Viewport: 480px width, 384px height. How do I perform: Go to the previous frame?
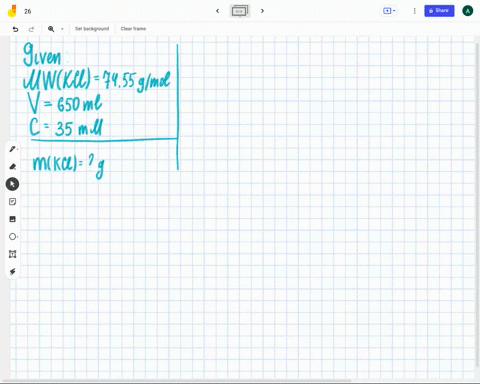(218, 11)
